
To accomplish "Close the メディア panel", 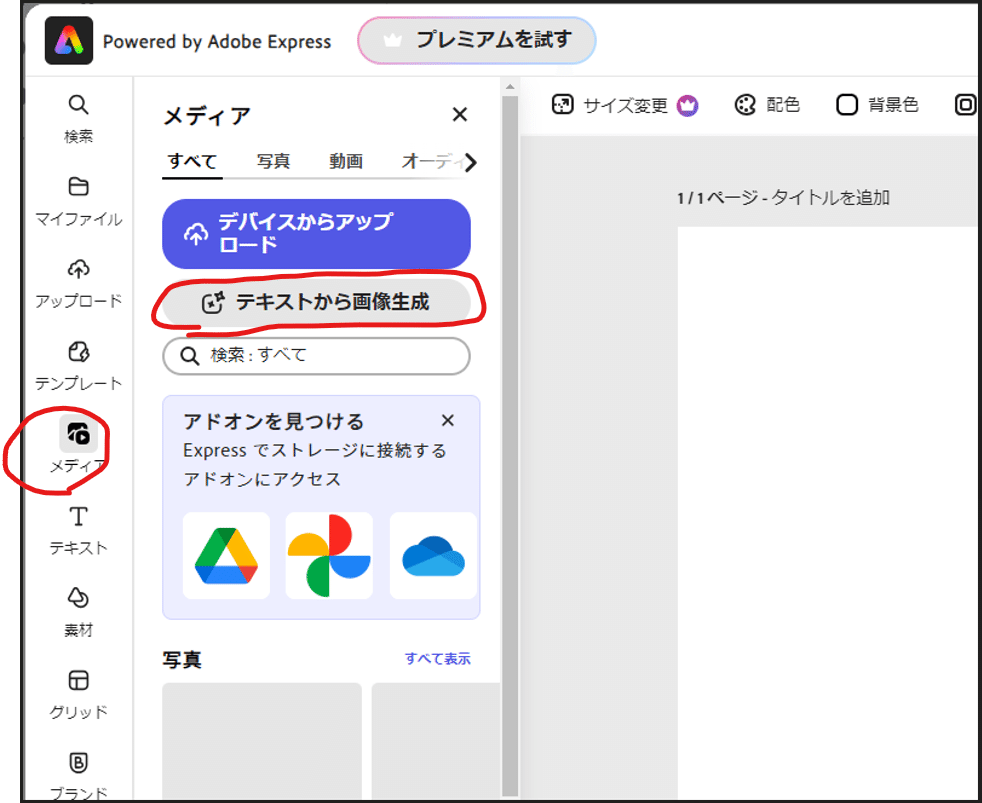I will click(x=460, y=115).
